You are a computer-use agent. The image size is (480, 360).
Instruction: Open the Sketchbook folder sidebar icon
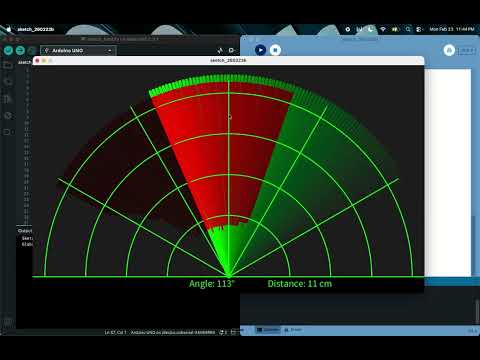(x=8, y=65)
